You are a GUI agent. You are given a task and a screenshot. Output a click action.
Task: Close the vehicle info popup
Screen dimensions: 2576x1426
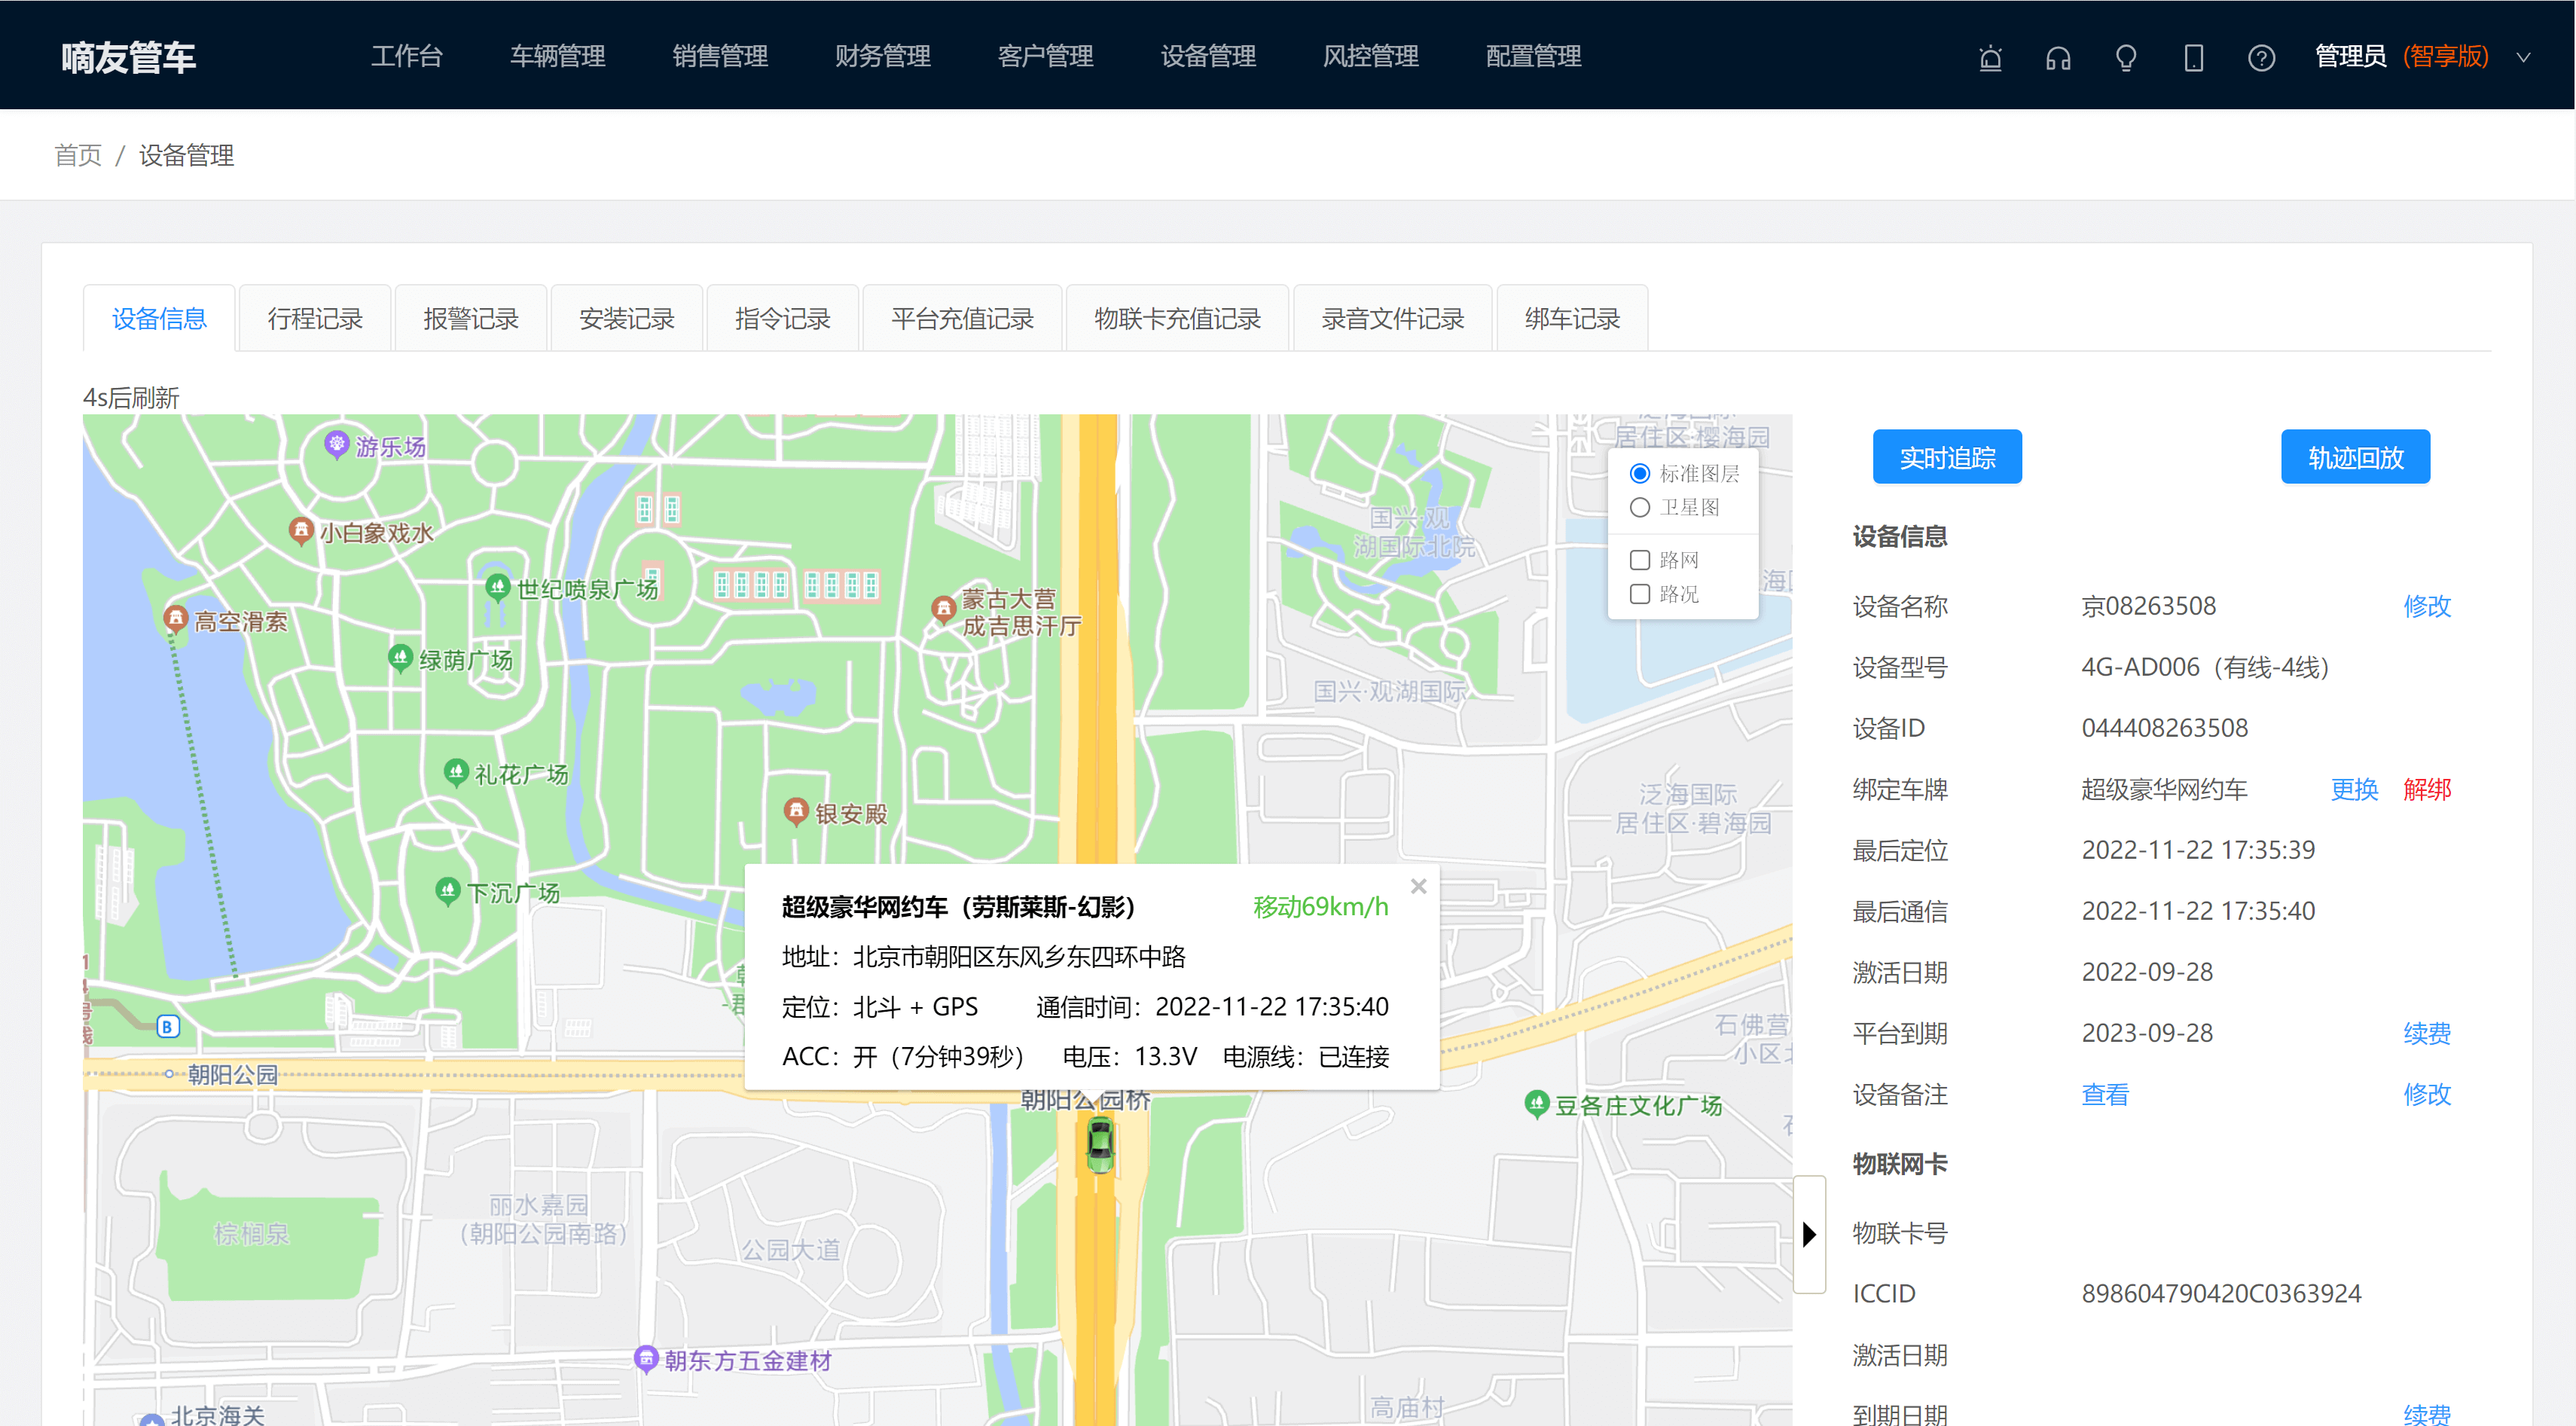[x=1418, y=886]
